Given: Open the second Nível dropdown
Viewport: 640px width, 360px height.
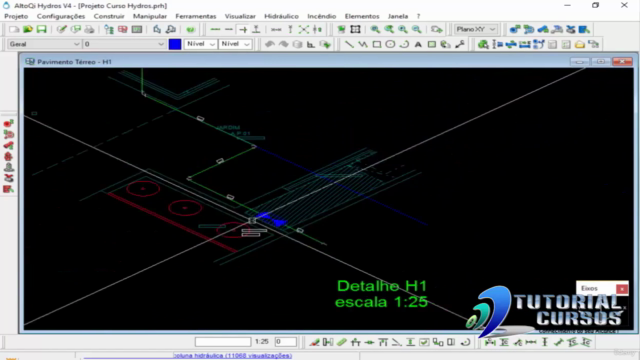Looking at the screenshot, I should [235, 44].
